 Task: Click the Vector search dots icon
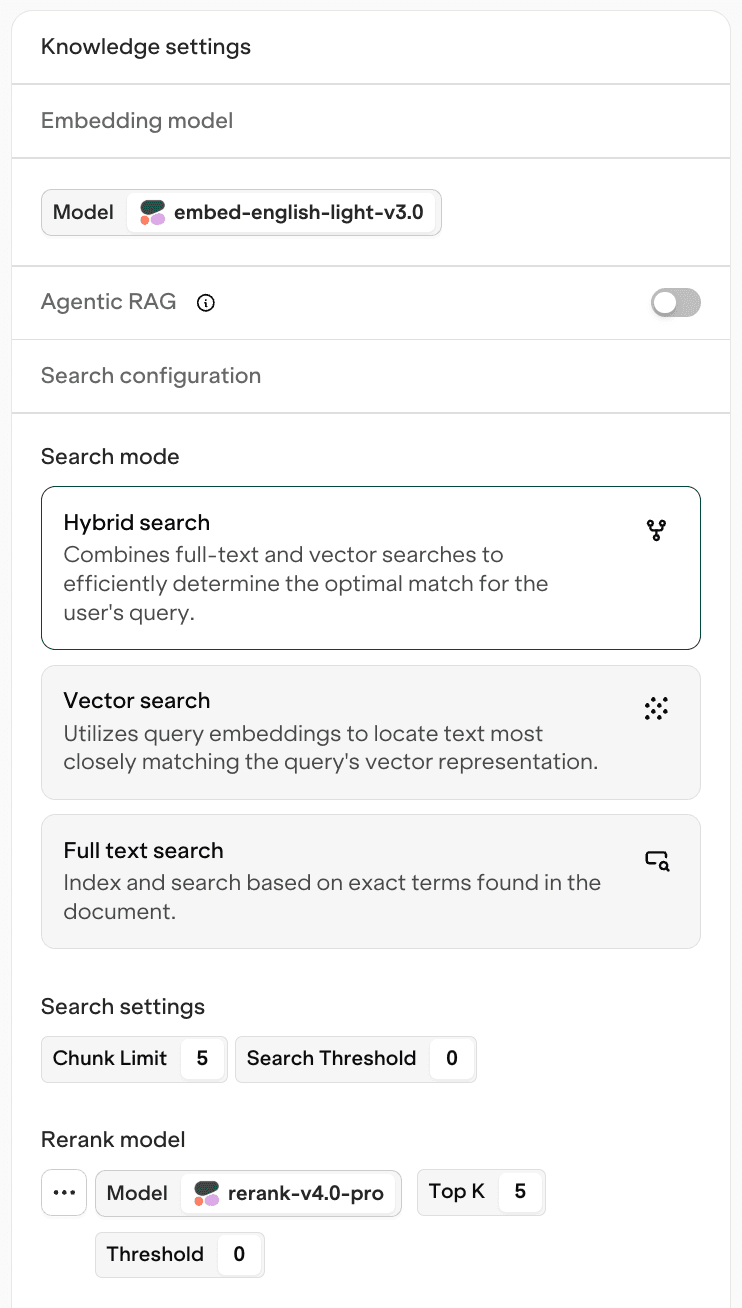tap(656, 709)
